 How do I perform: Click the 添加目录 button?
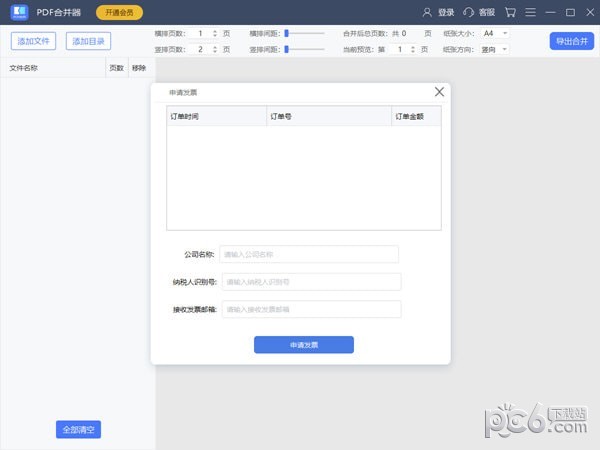point(88,41)
